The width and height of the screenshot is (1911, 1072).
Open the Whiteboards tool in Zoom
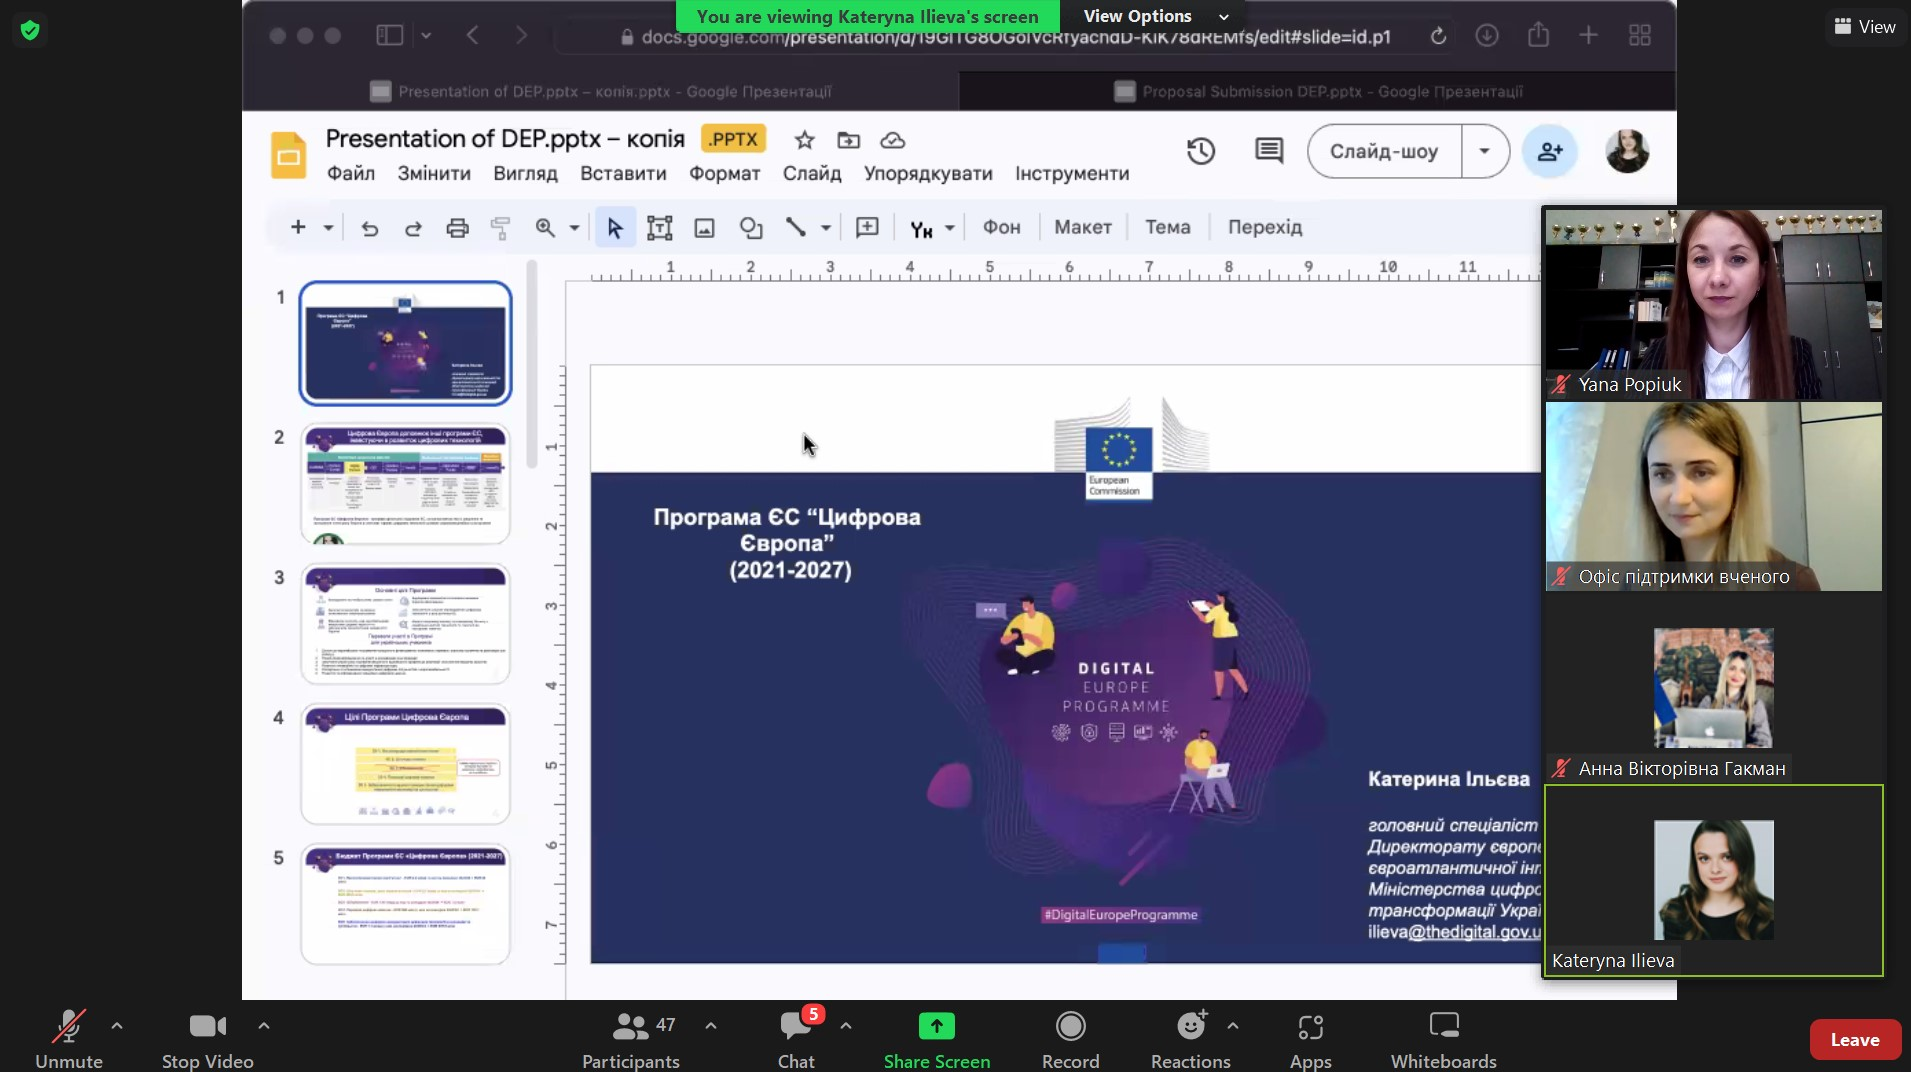[x=1443, y=1040]
